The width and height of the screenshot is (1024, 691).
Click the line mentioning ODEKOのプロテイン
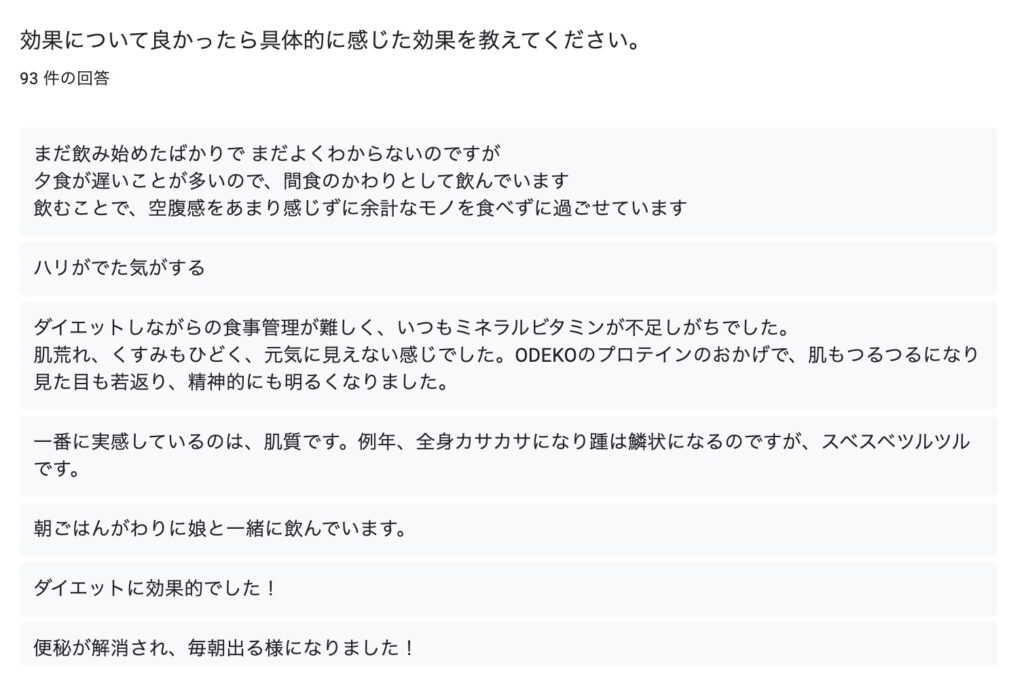506,355
